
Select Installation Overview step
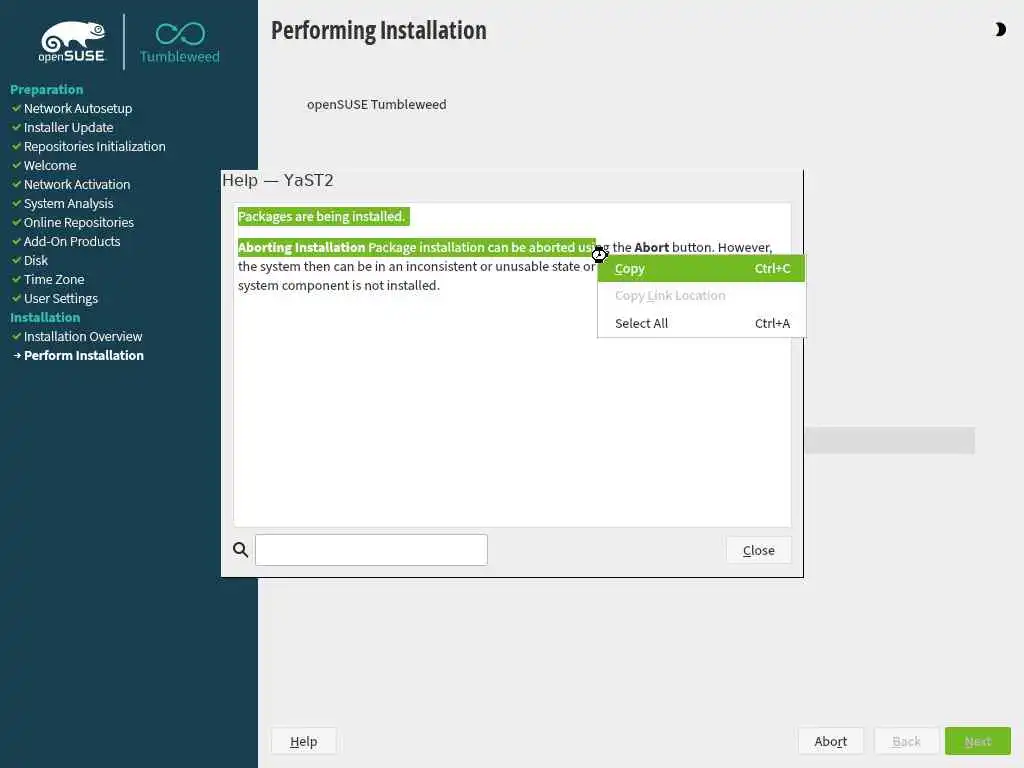coord(83,336)
